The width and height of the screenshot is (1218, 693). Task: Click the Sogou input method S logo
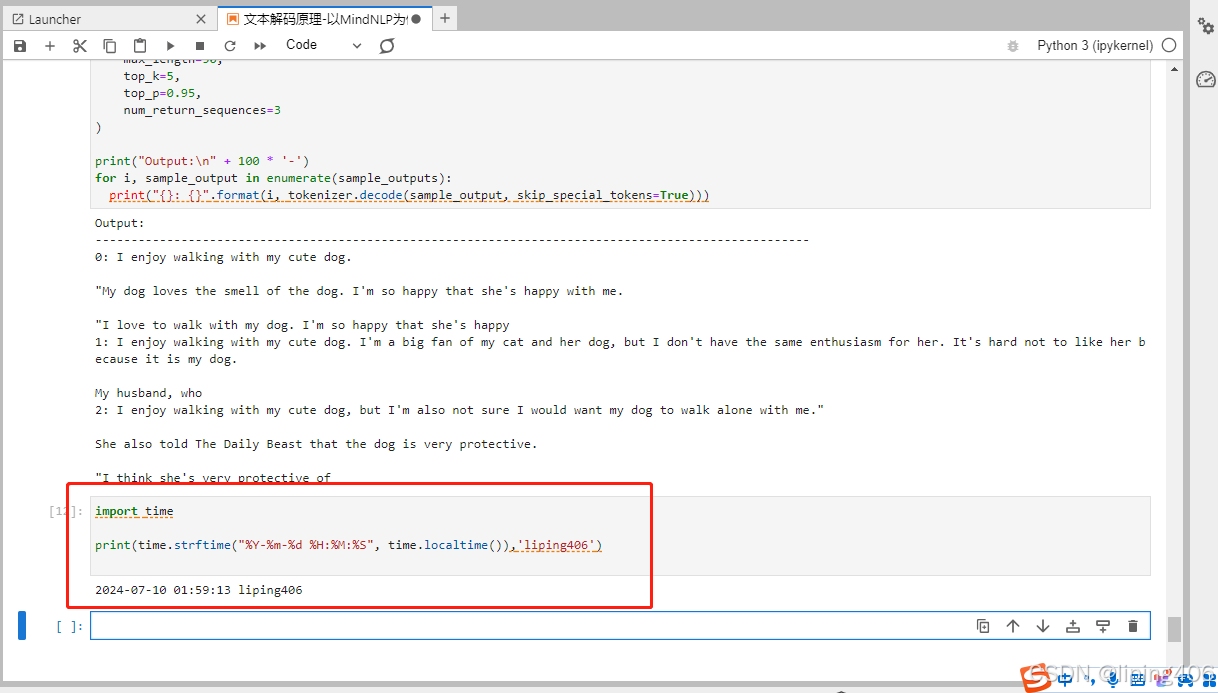1037,678
